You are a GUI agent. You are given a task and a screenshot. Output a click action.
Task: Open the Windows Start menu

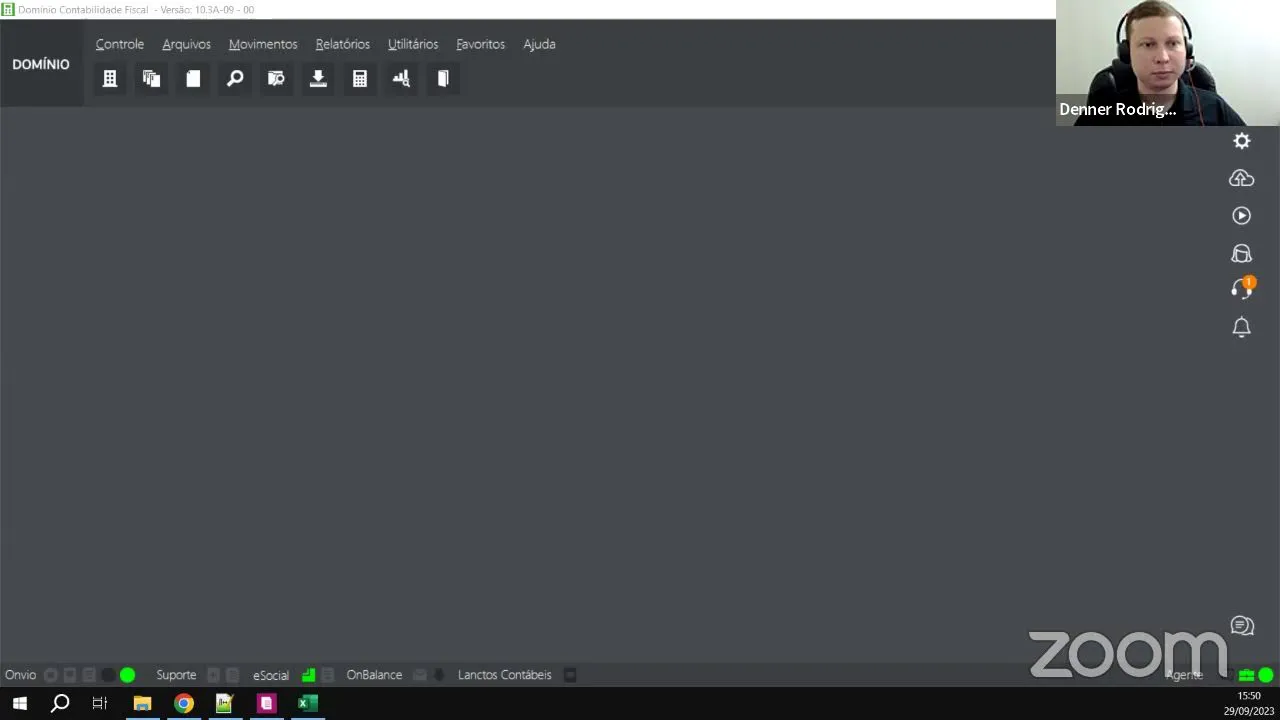click(19, 703)
